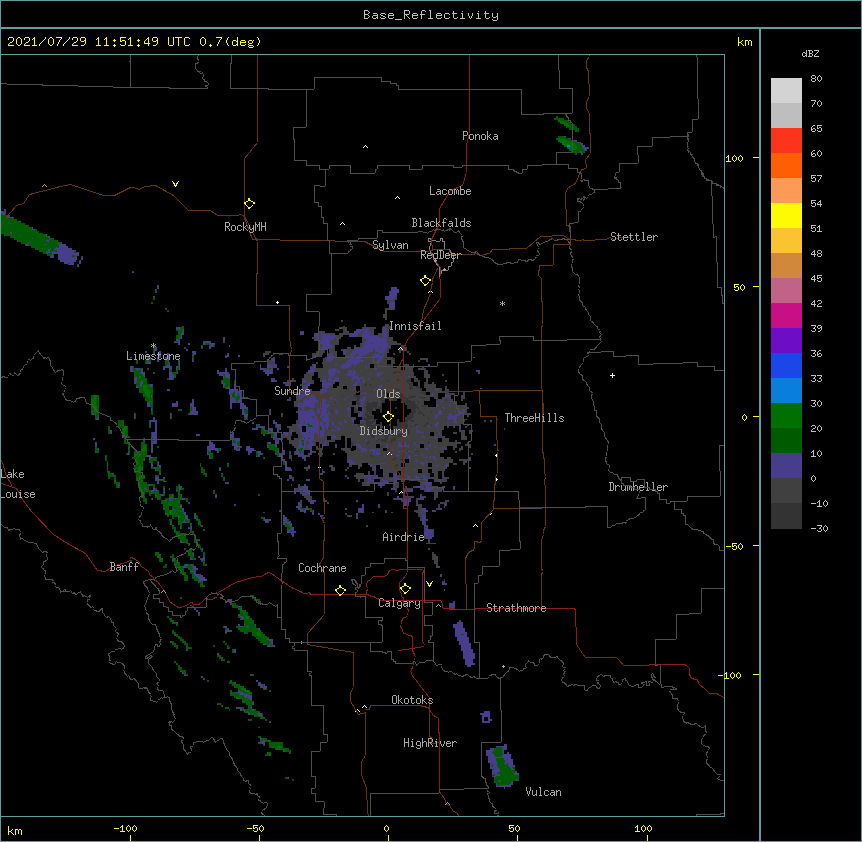Click the yellow v marker northeast of Calgary
The height and width of the screenshot is (842, 862).
tap(429, 584)
